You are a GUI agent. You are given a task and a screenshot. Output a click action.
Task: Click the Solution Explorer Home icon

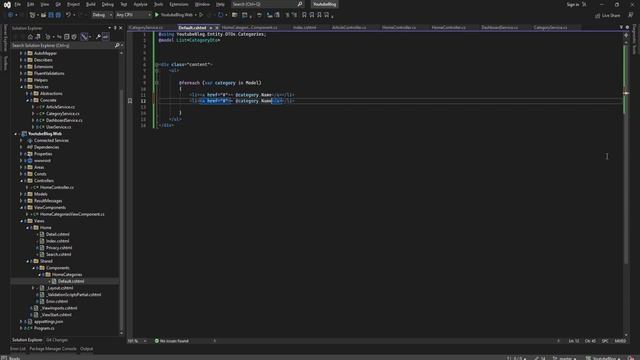click(30, 37)
